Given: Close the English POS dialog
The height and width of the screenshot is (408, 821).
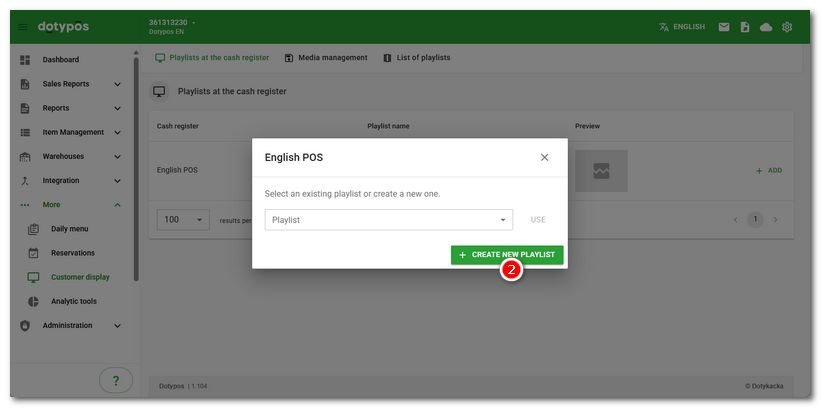Looking at the screenshot, I should click(x=544, y=157).
